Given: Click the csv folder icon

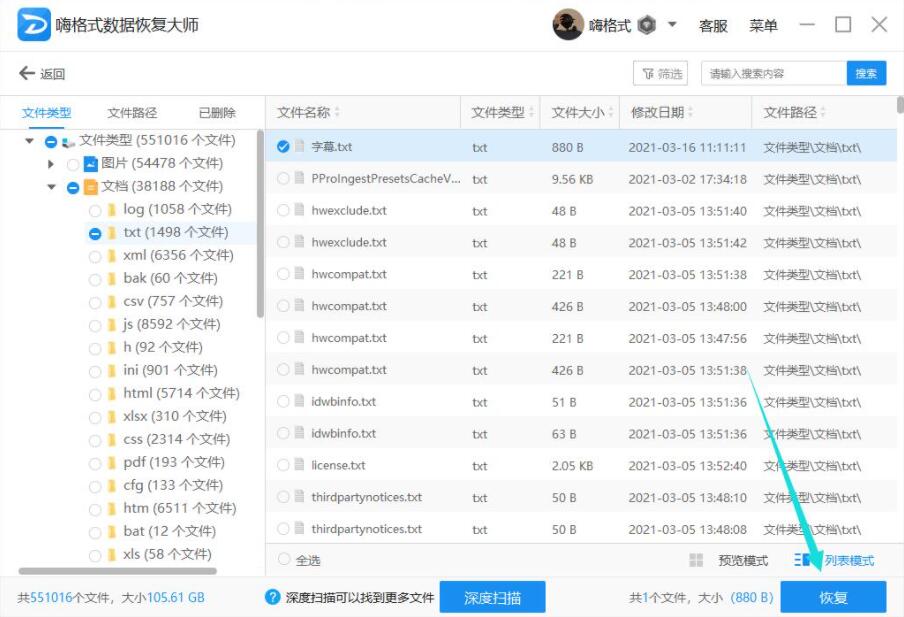Looking at the screenshot, I should pos(112,302).
